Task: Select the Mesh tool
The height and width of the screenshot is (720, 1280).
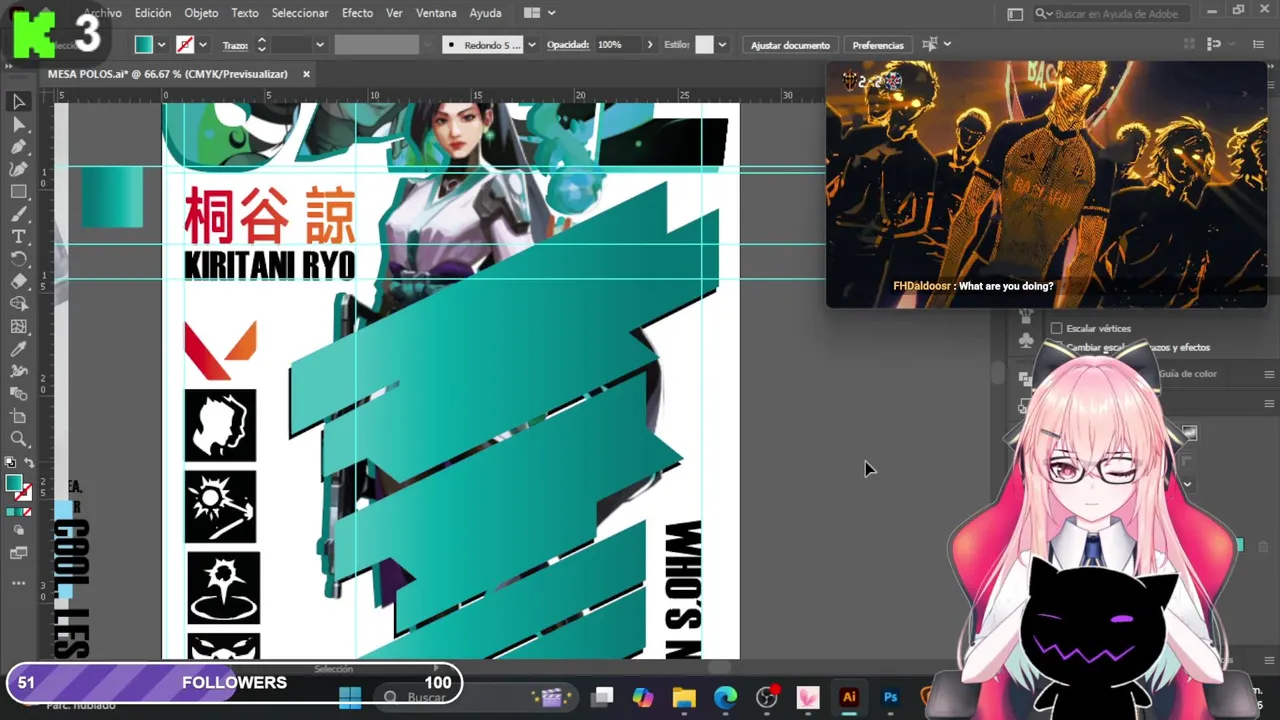Action: (x=18, y=327)
